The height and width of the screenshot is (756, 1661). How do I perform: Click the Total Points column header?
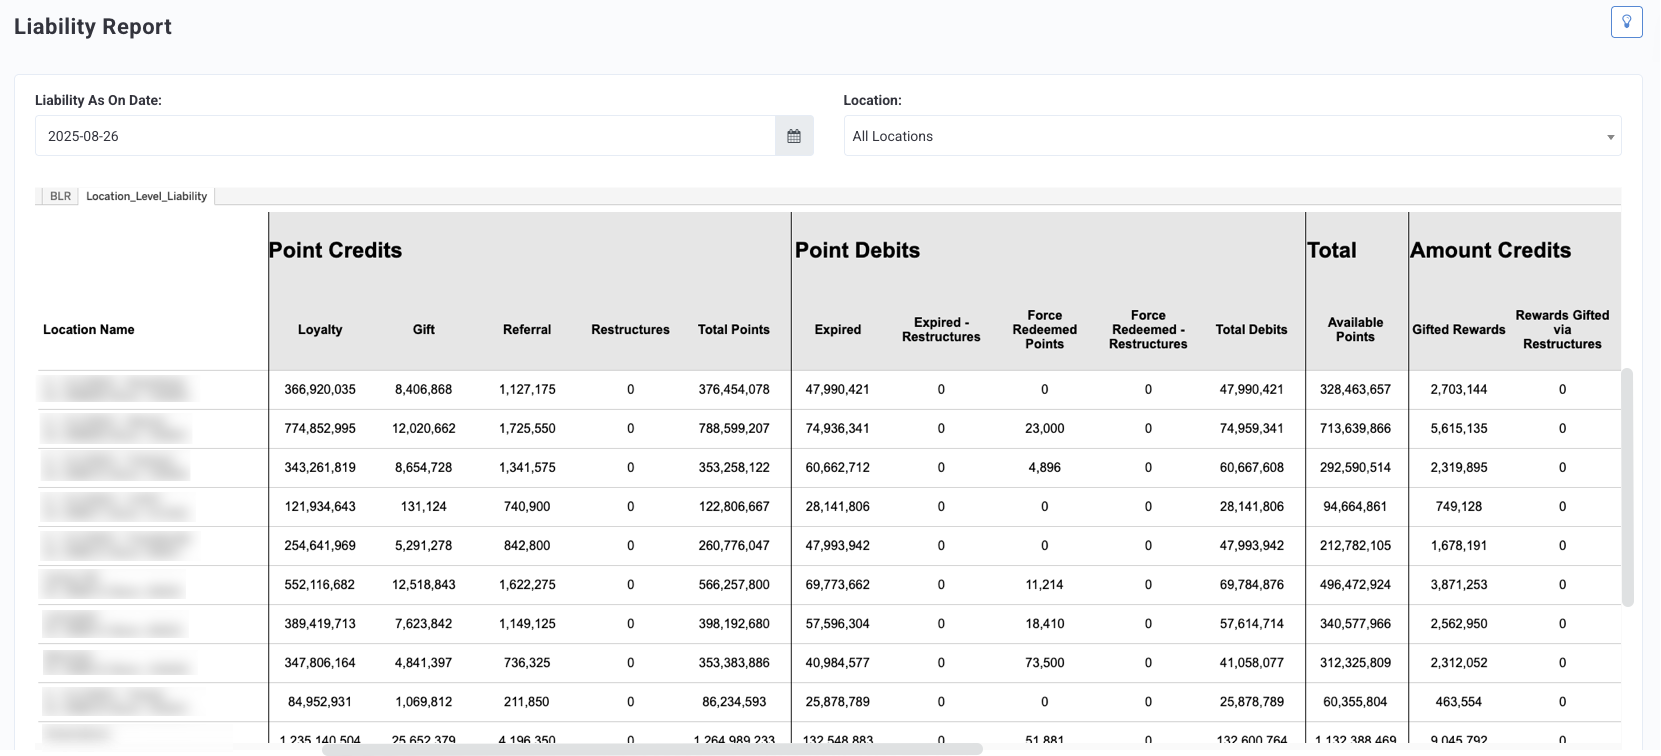[x=734, y=330]
